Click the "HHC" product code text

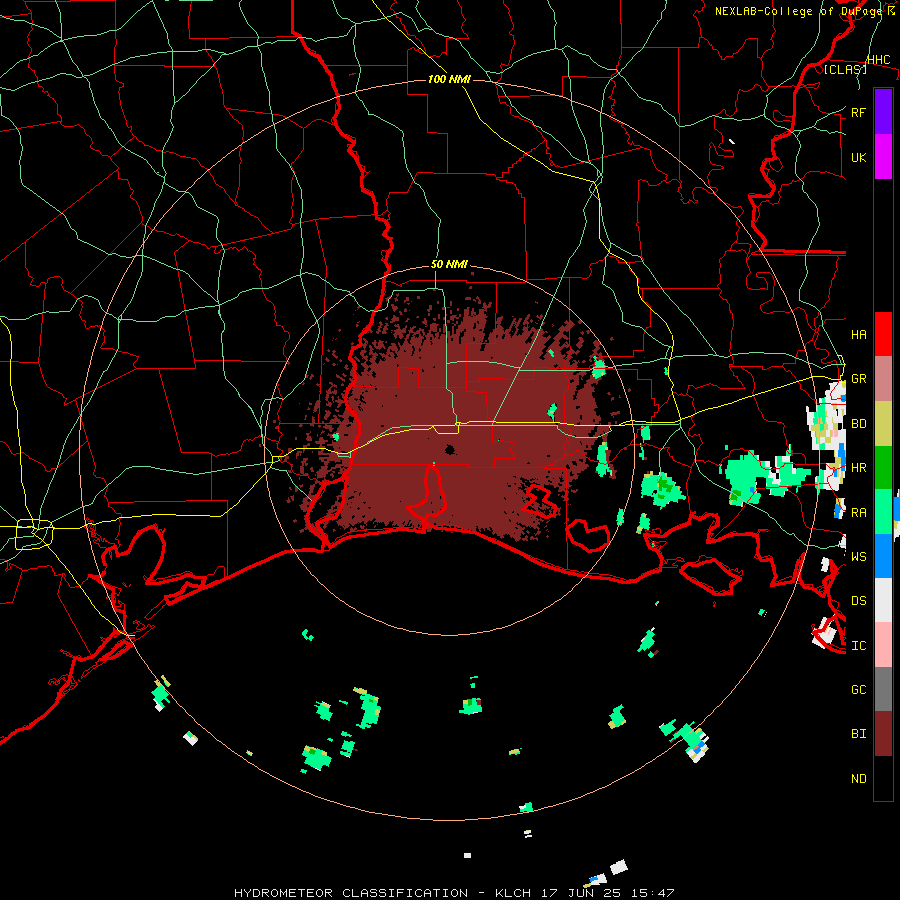[x=878, y=60]
